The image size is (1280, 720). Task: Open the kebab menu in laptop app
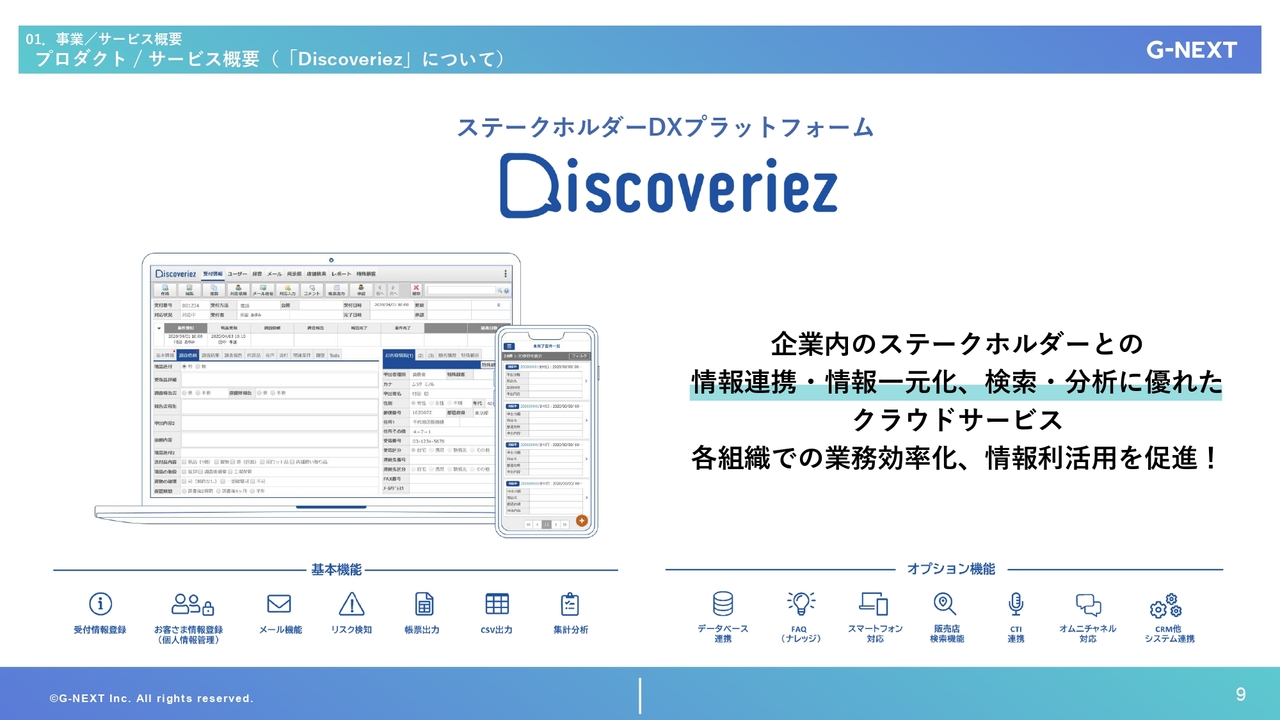tap(505, 273)
